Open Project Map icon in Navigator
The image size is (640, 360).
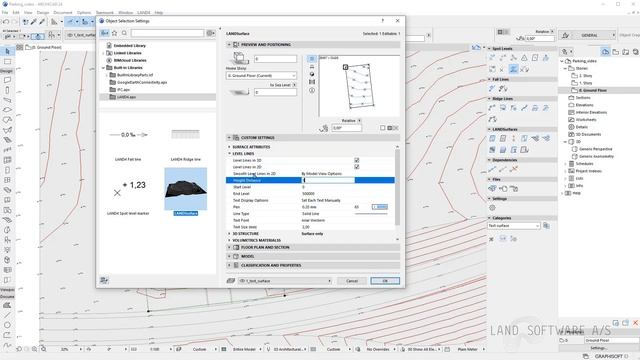[605, 52]
